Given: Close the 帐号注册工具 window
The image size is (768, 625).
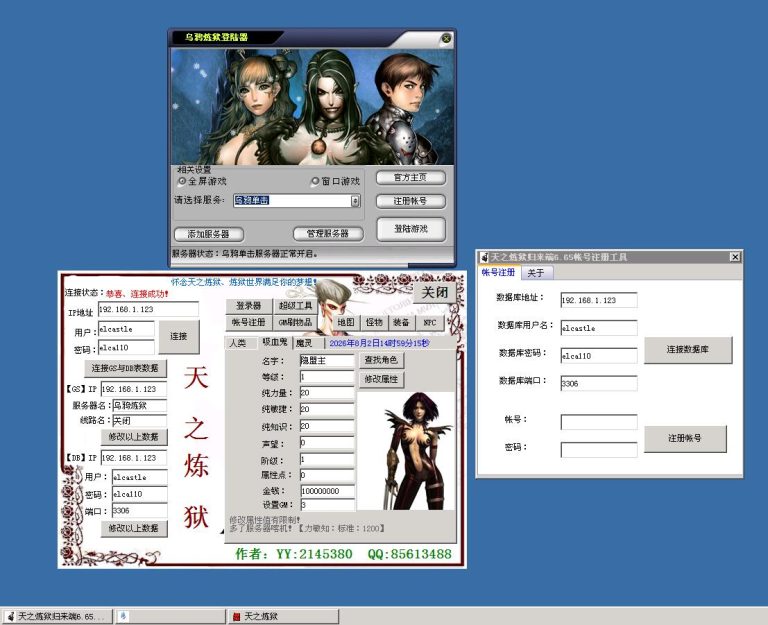Looking at the screenshot, I should 735,257.
